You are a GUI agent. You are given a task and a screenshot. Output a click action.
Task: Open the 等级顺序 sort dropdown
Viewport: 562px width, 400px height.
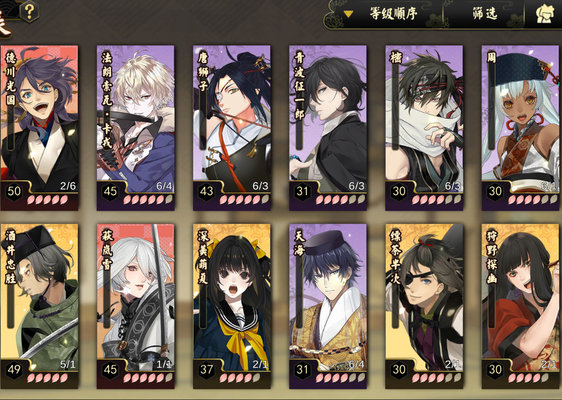pos(385,14)
